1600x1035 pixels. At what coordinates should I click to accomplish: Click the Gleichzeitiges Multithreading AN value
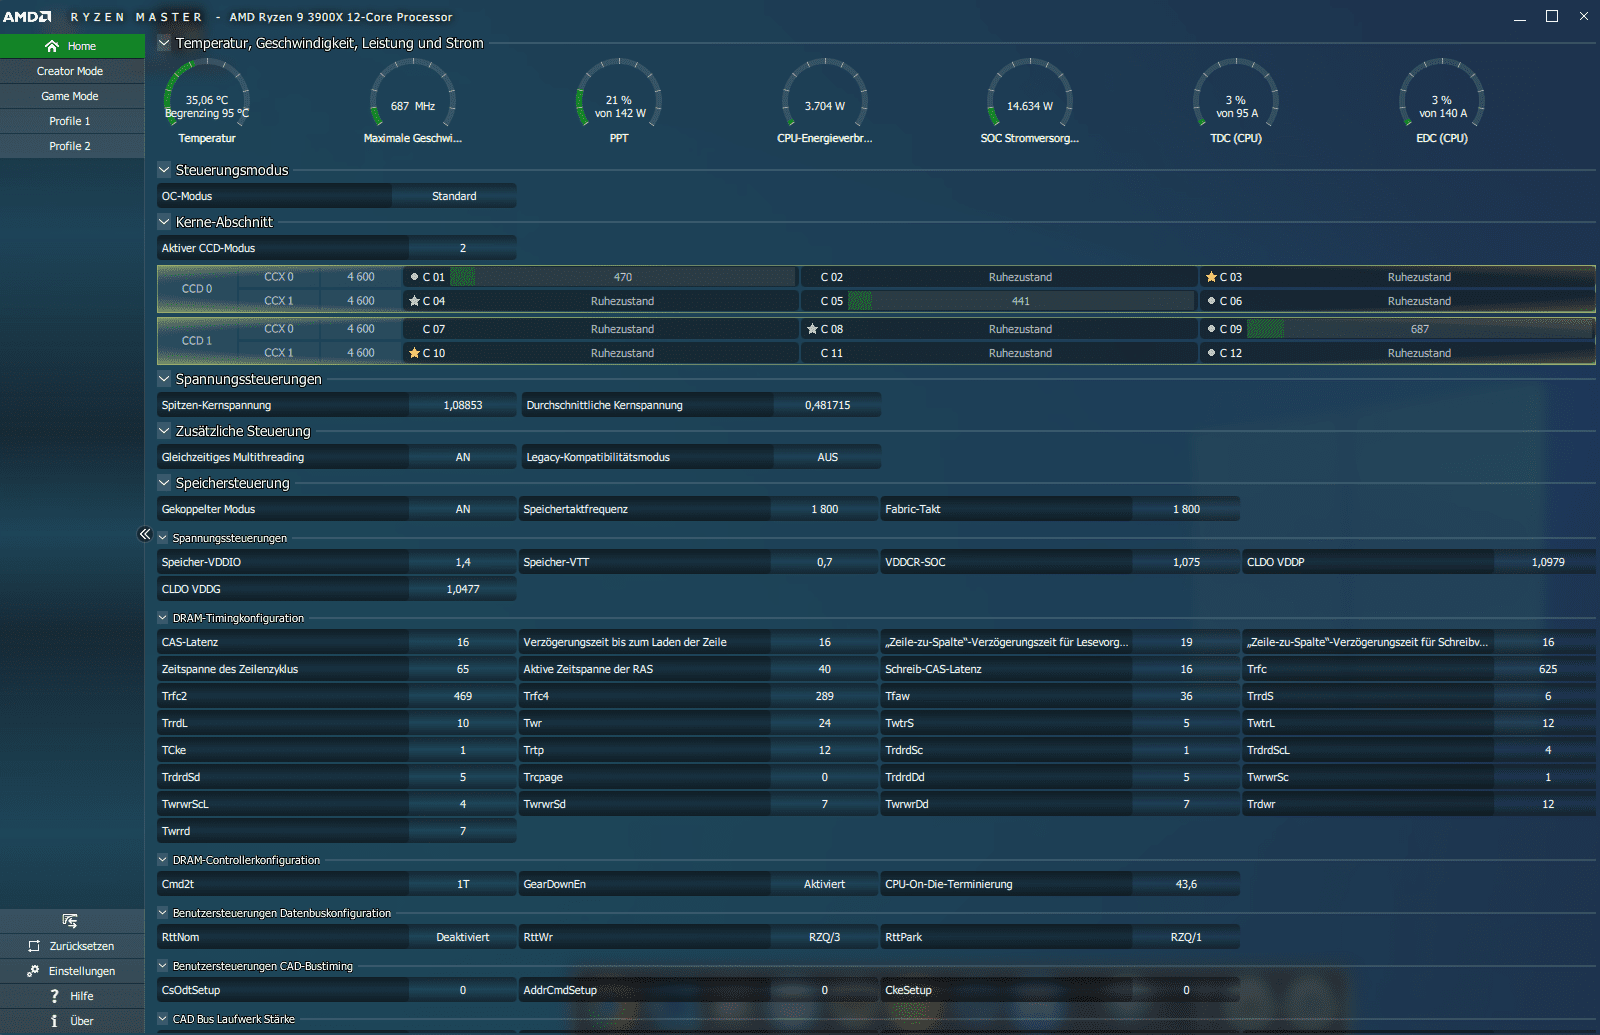click(x=463, y=457)
